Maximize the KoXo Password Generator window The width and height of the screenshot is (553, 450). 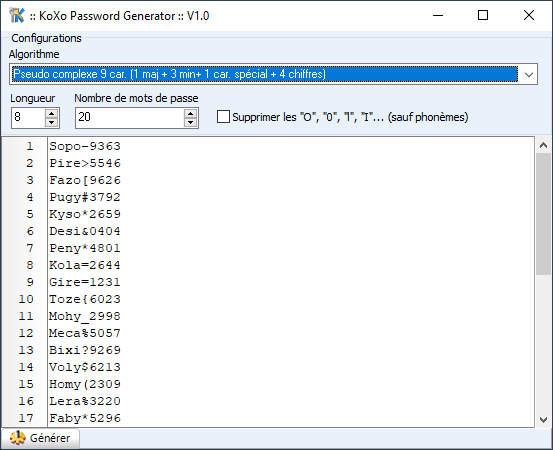[x=483, y=15]
